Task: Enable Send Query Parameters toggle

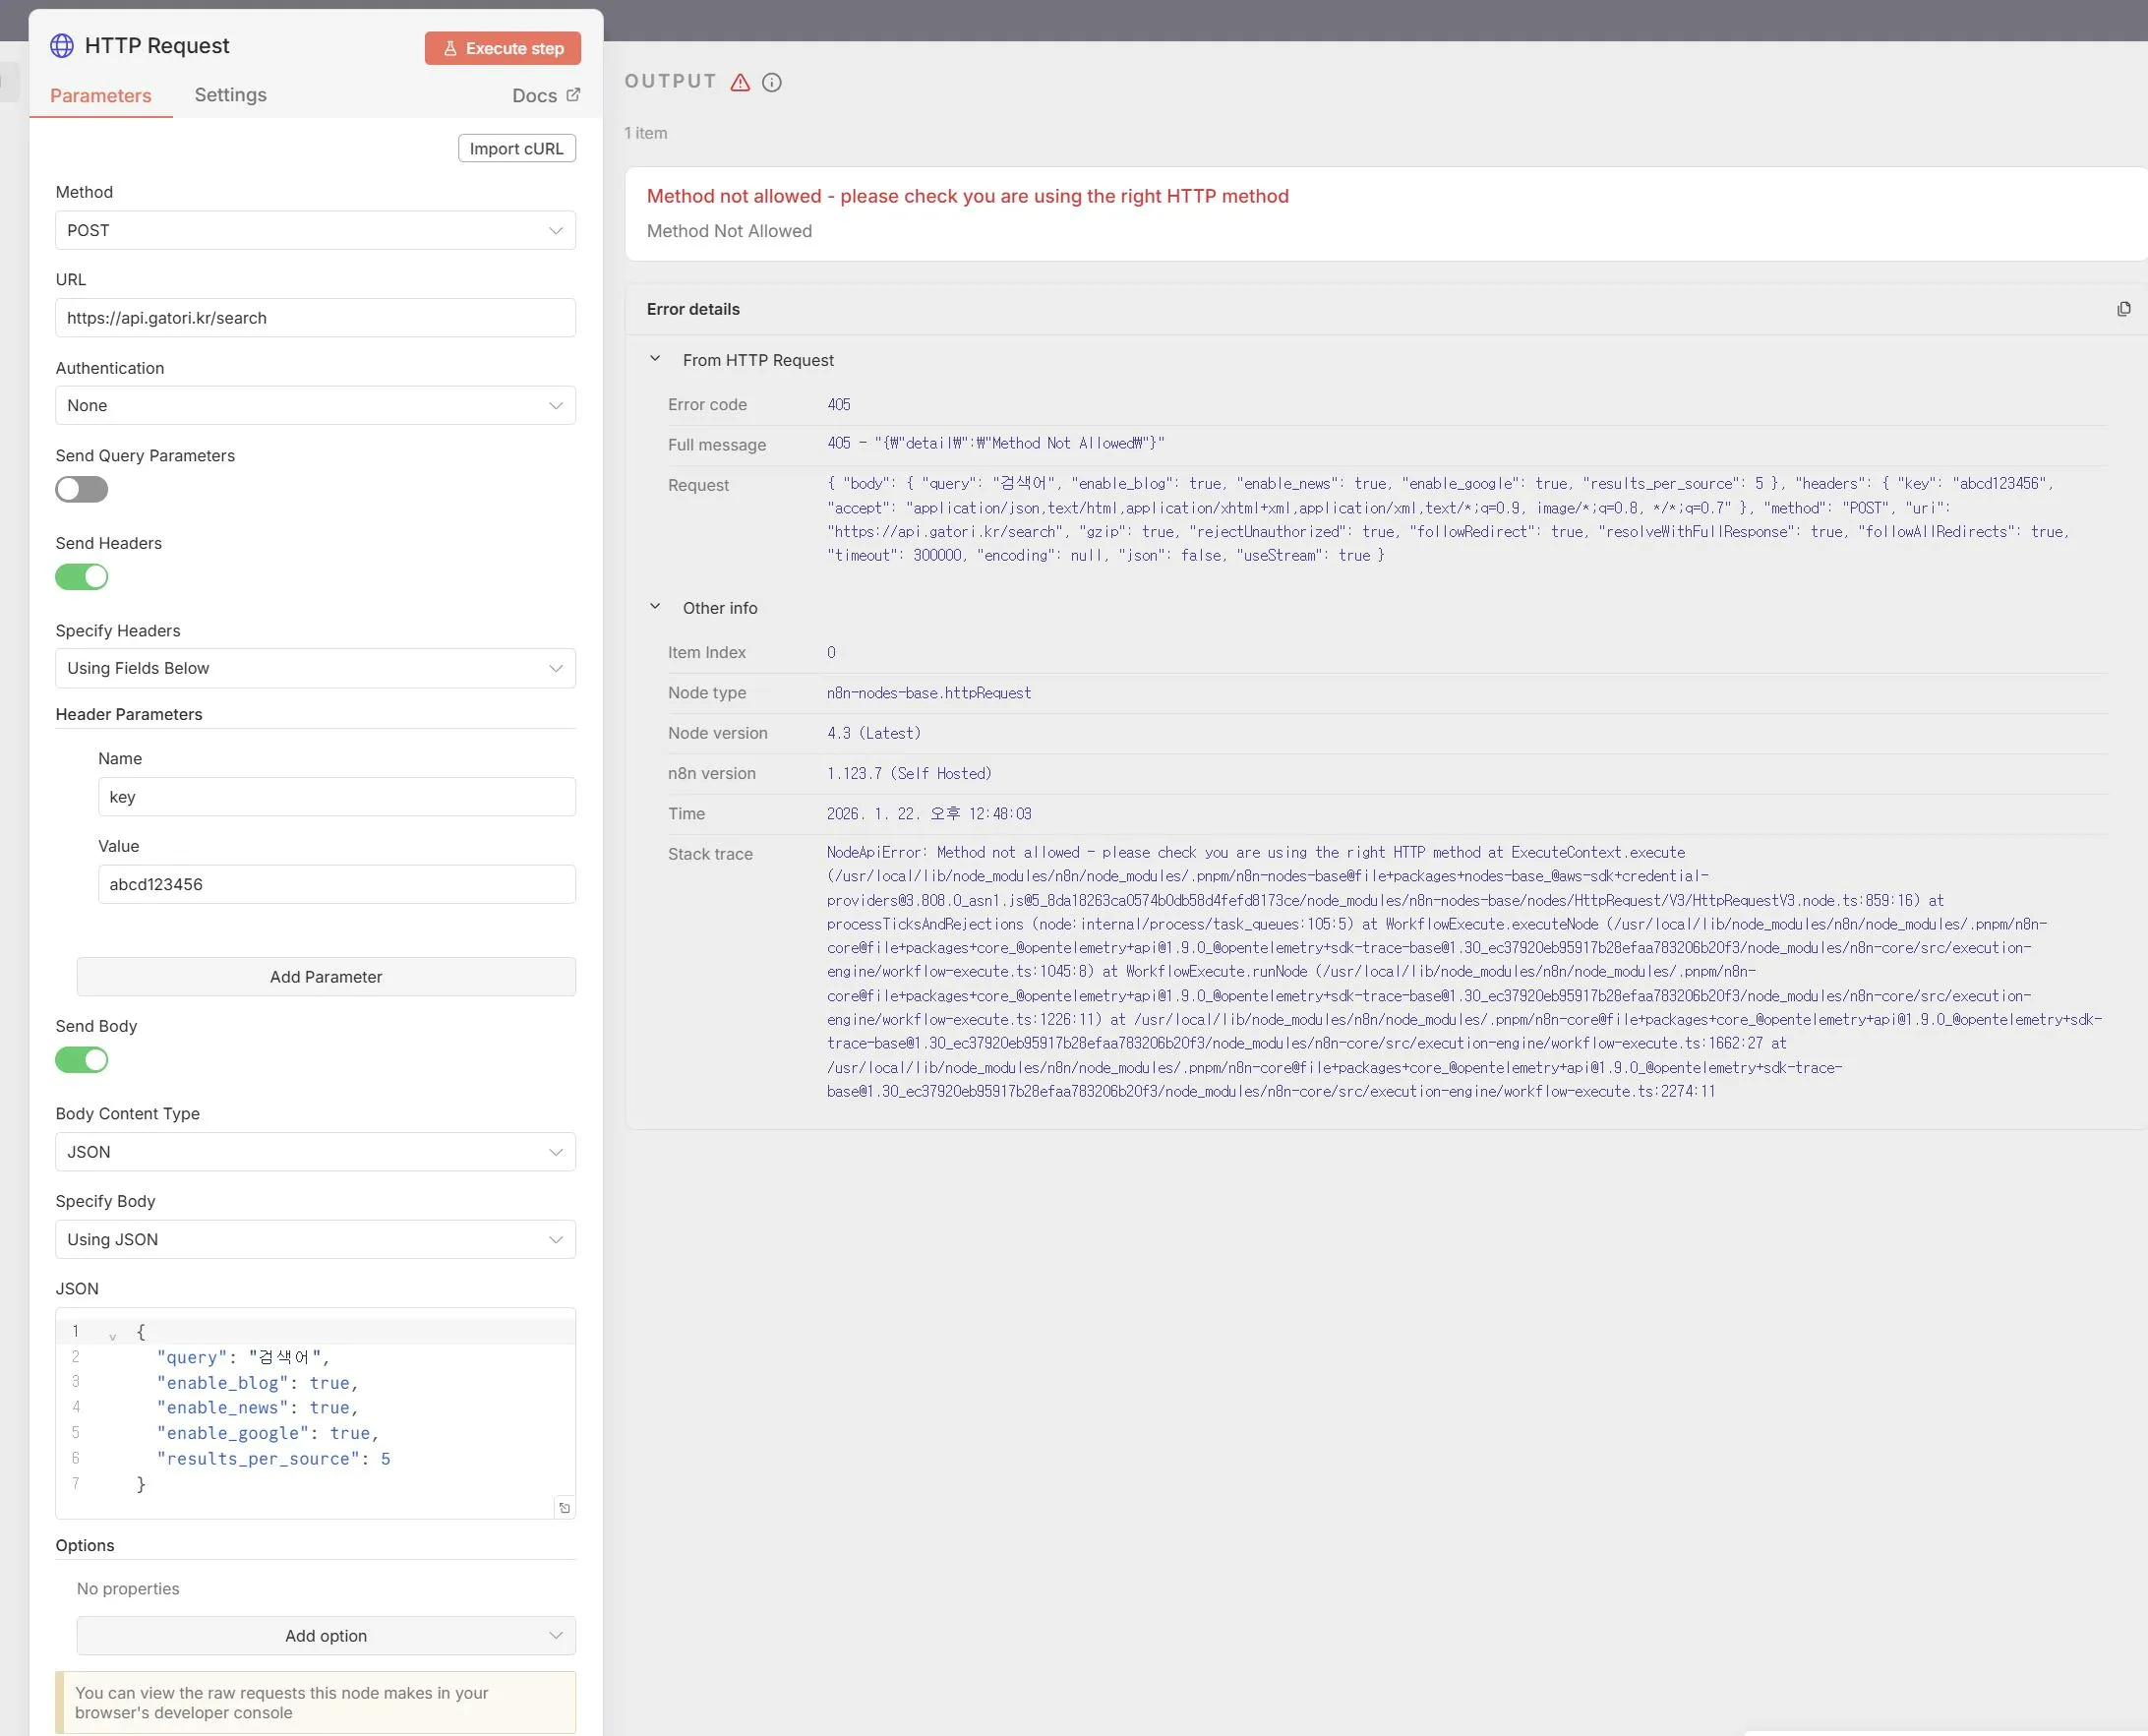Action: tap(82, 489)
